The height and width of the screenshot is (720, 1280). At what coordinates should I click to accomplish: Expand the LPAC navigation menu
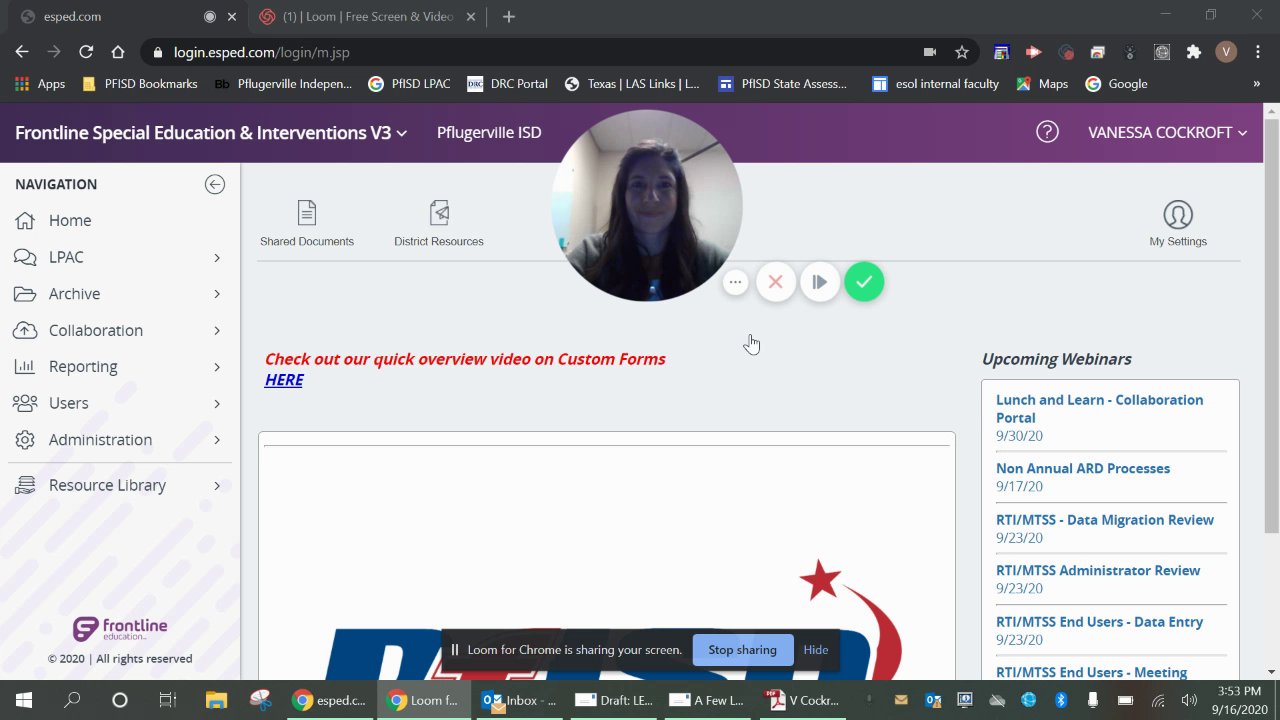[120, 257]
